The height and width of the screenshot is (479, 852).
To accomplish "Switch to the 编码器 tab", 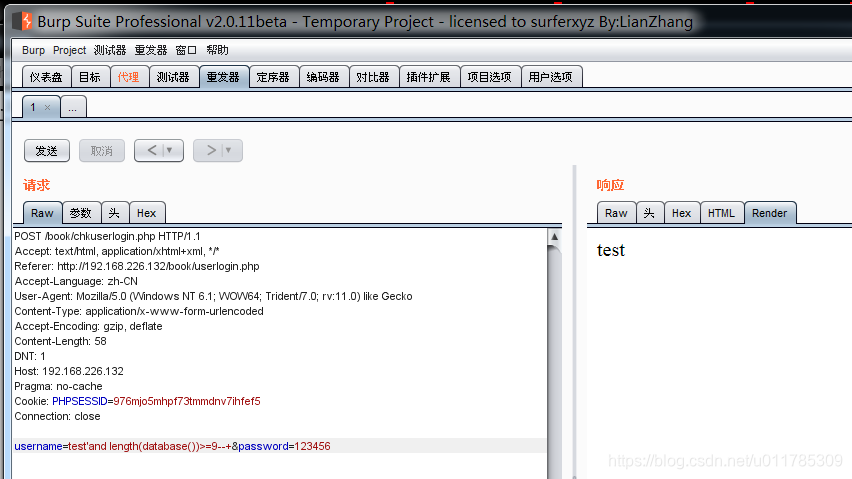I will (323, 77).
